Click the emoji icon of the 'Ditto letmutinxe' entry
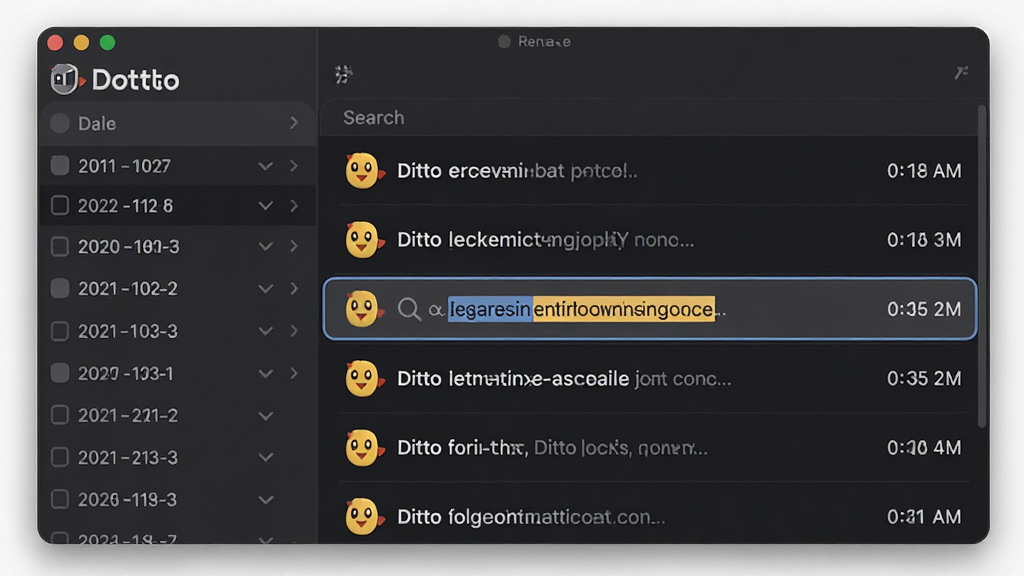Image resolution: width=1024 pixels, height=576 pixels. click(x=364, y=378)
